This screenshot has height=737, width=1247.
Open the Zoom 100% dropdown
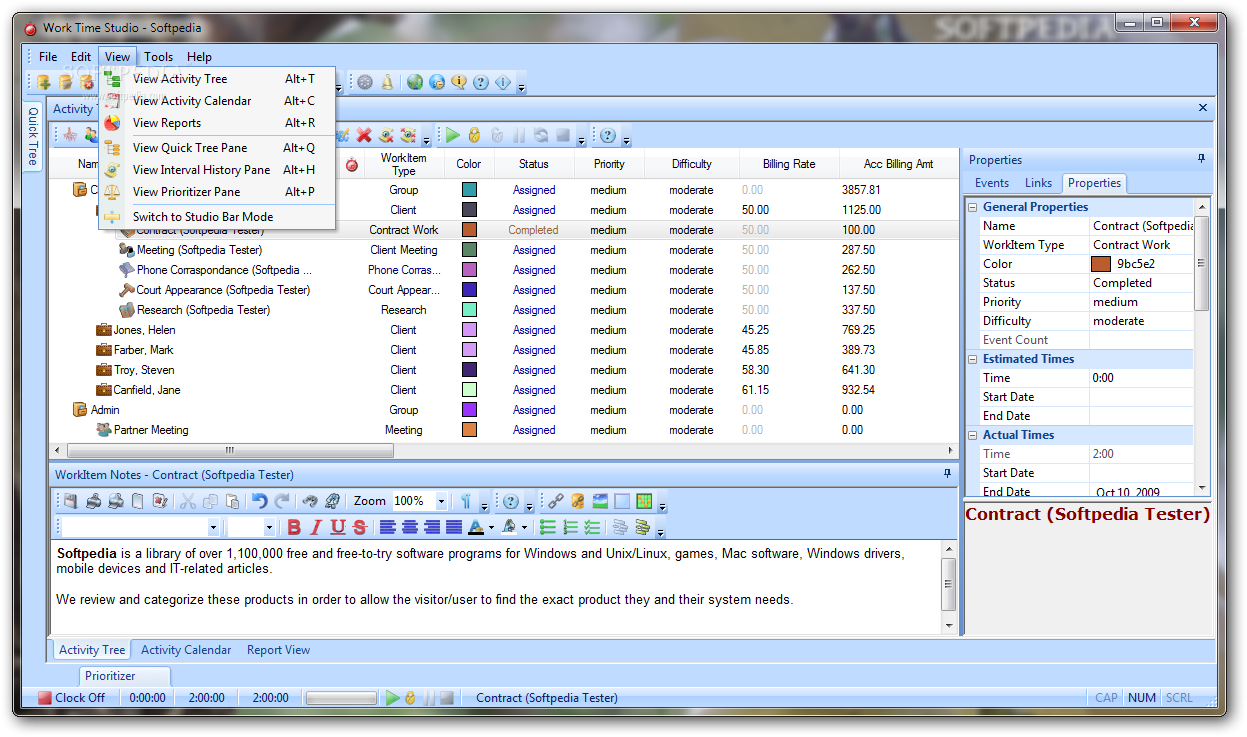tap(441, 501)
